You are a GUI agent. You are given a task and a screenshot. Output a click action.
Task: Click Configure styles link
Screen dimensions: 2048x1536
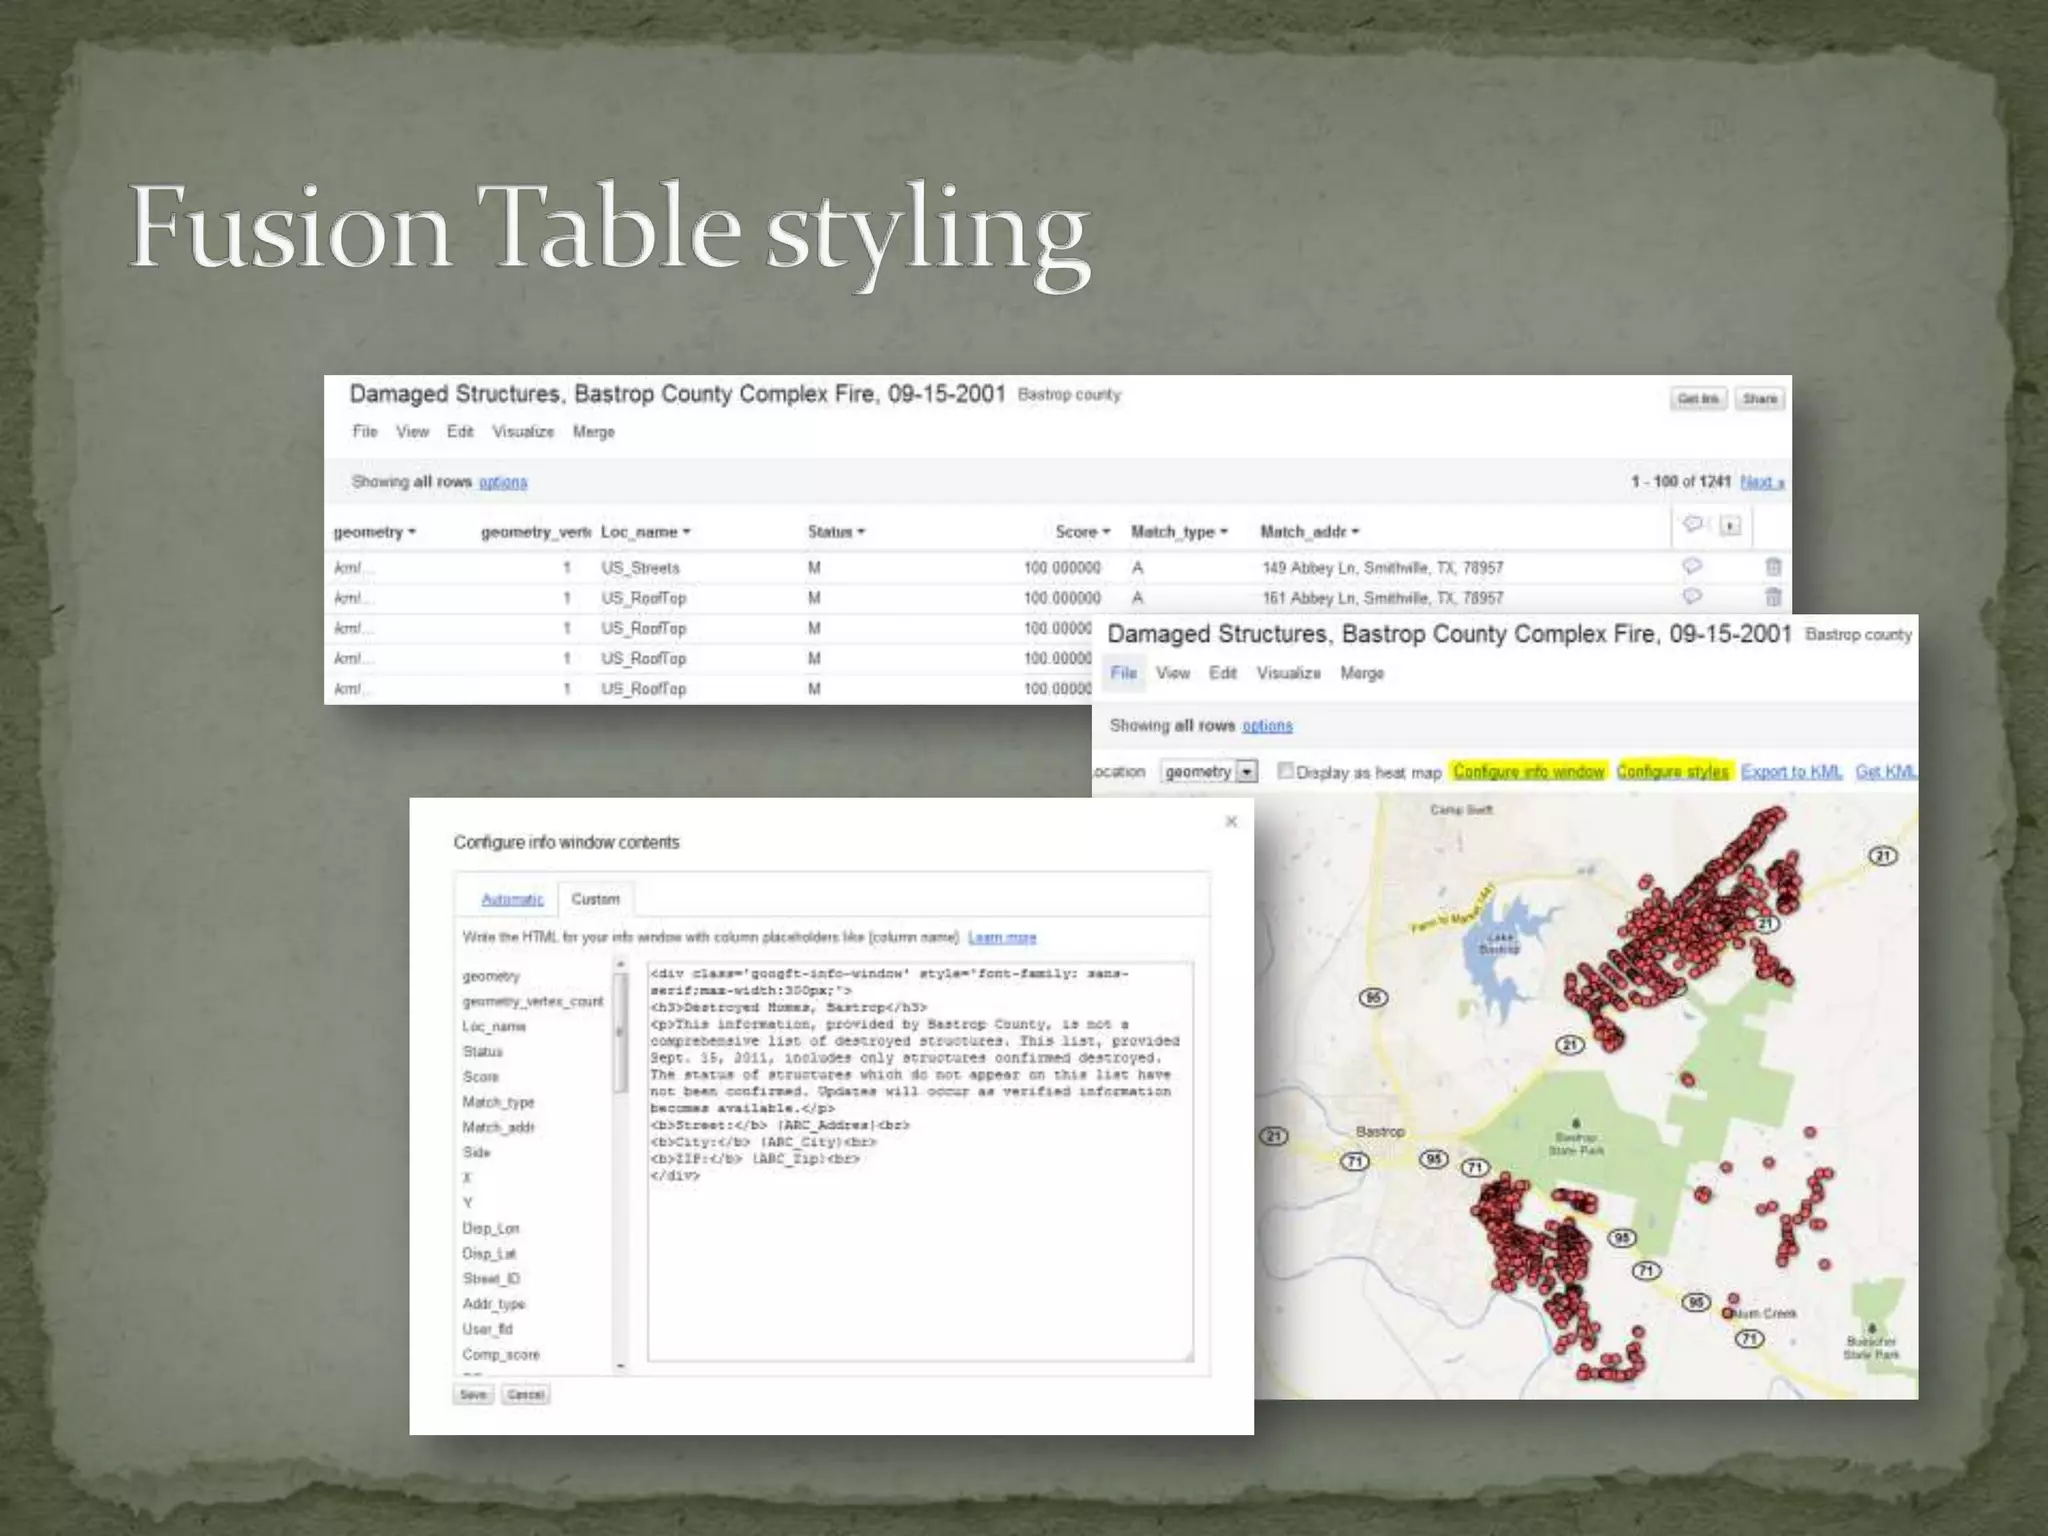(1673, 771)
